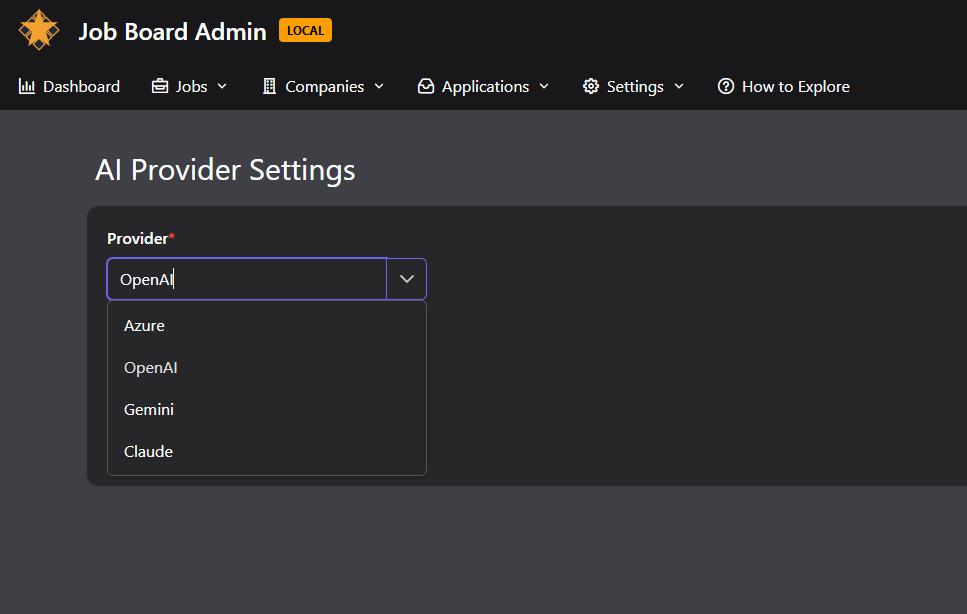Click the Dashboard bar chart icon
The width and height of the screenshot is (967, 614).
click(x=27, y=87)
